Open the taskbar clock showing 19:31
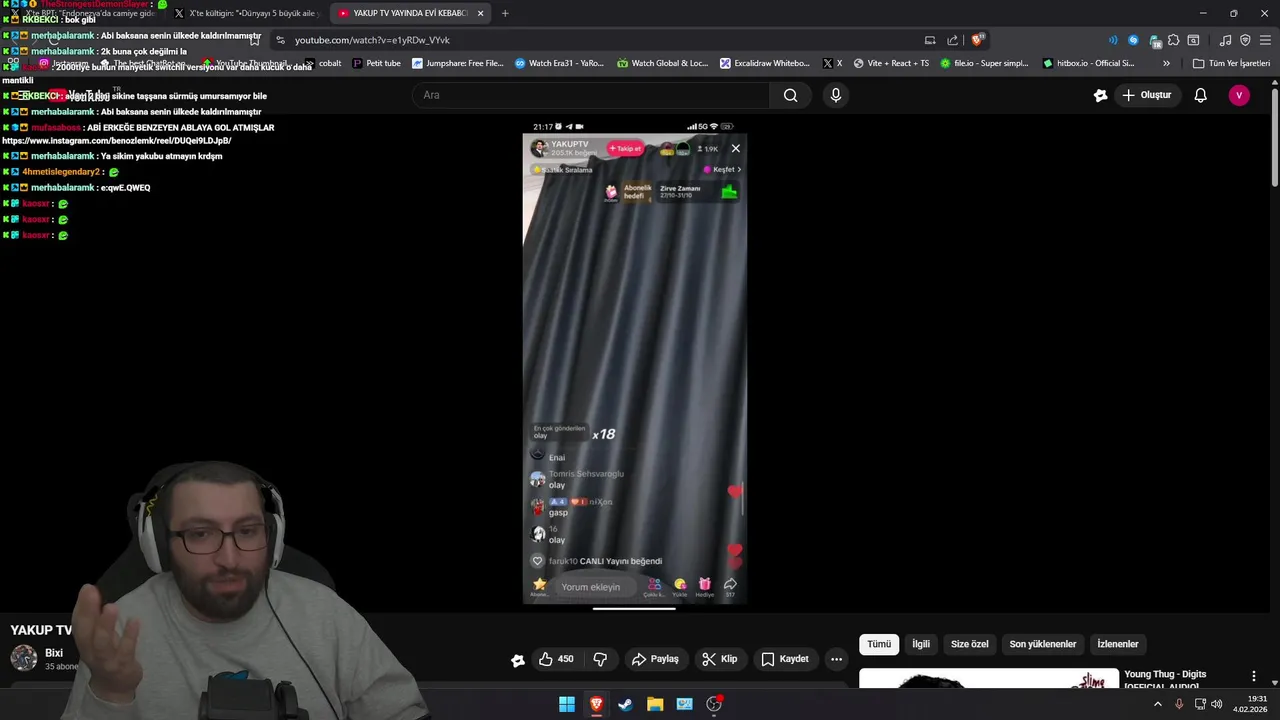1280x720 pixels. pos(1250,704)
